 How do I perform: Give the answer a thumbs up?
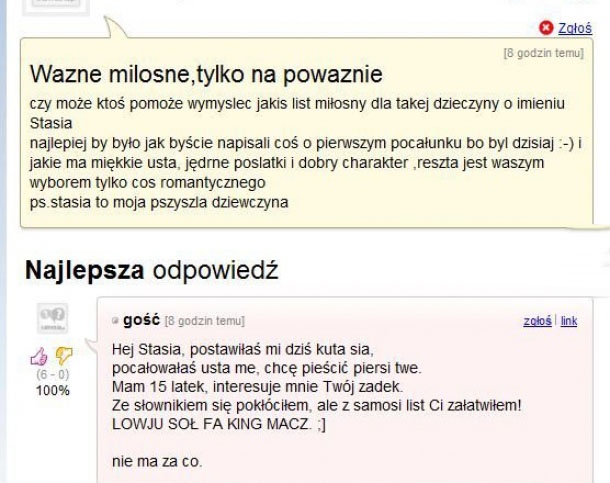click(39, 356)
